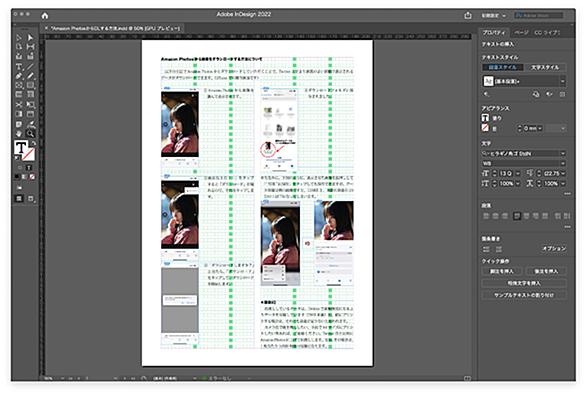The height and width of the screenshot is (394, 586).
Task: Select the Pen tool
Action: pos(19,76)
